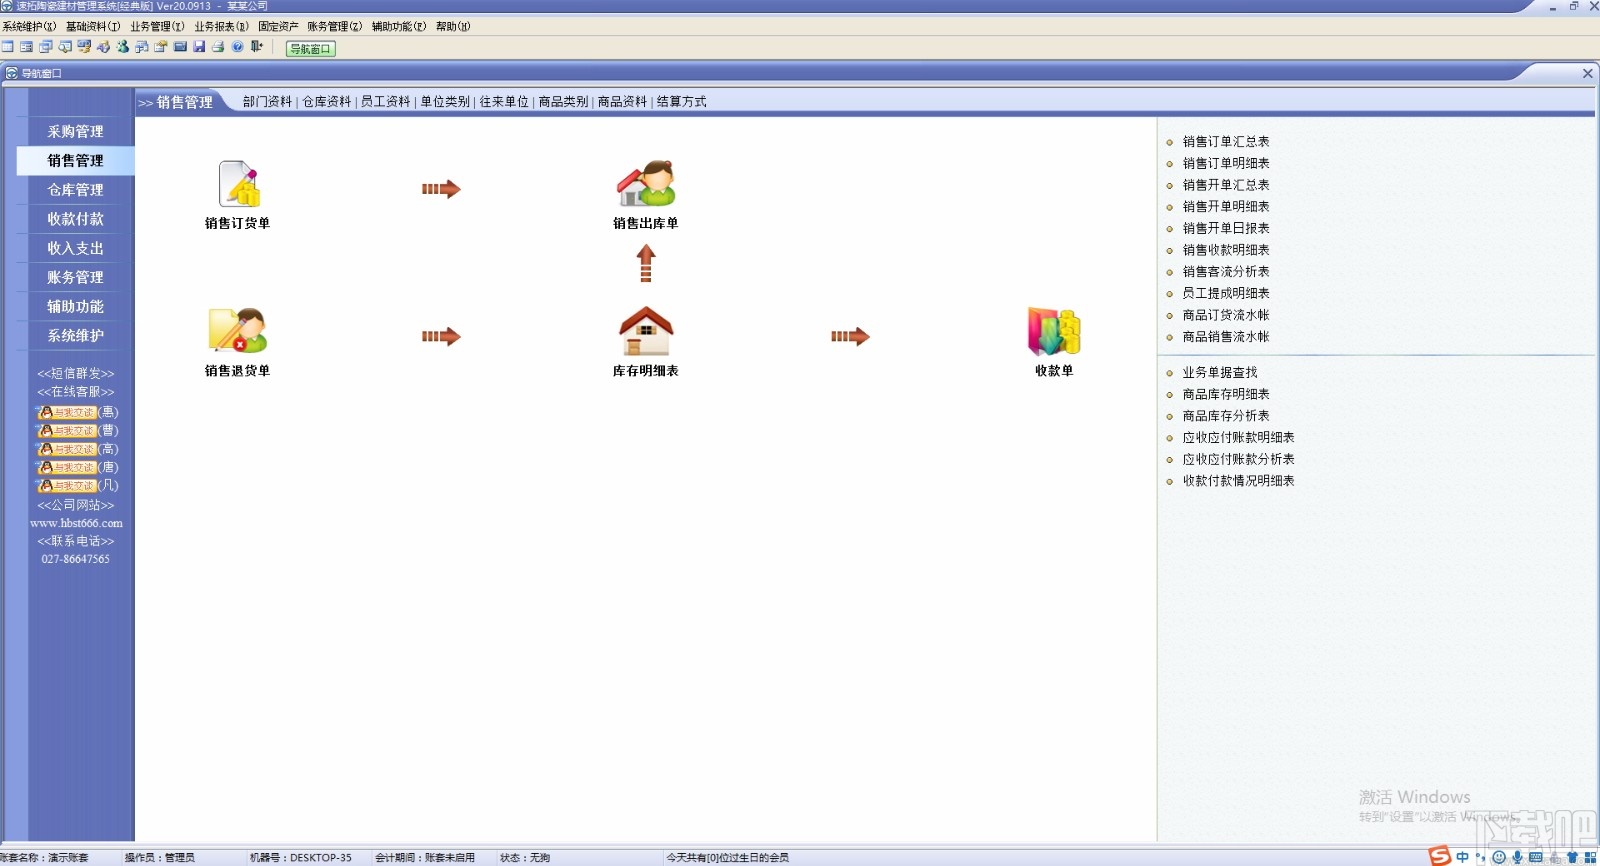
Task: Open the 收款付款情况明细表 report
Action: click(1239, 481)
